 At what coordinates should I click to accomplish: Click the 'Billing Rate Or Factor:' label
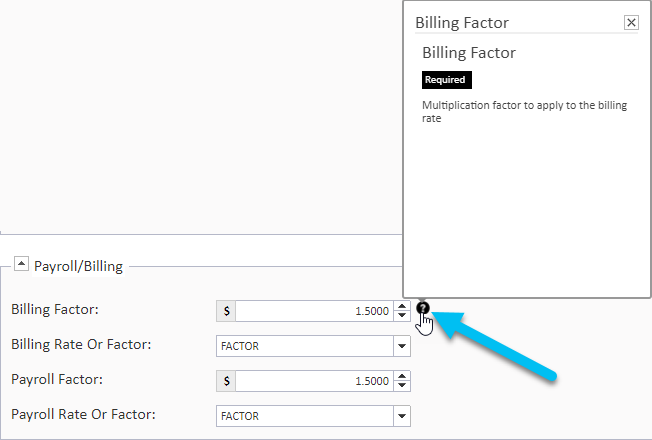click(81, 344)
